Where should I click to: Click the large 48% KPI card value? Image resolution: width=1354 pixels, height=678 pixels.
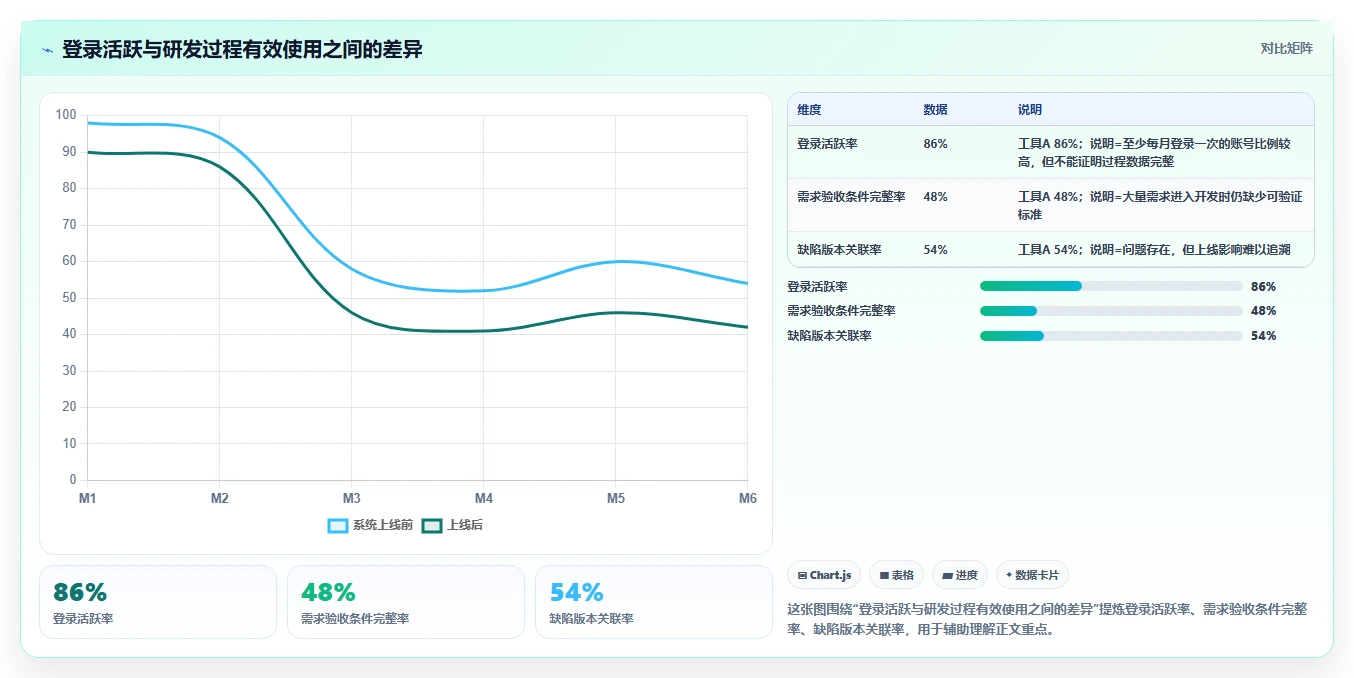tap(328, 593)
